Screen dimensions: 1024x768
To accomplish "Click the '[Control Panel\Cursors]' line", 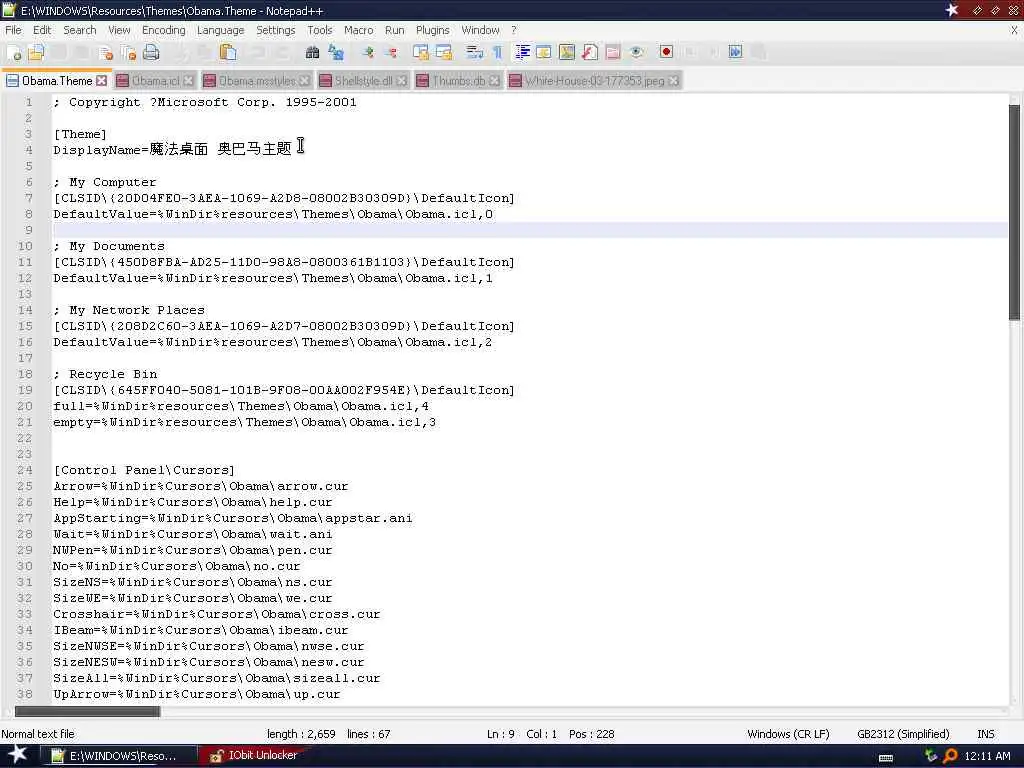I will click(144, 470).
